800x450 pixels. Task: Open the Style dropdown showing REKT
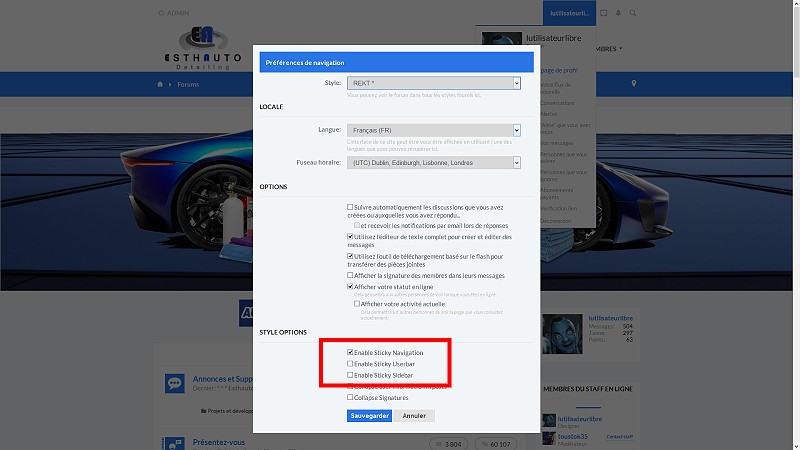point(433,83)
